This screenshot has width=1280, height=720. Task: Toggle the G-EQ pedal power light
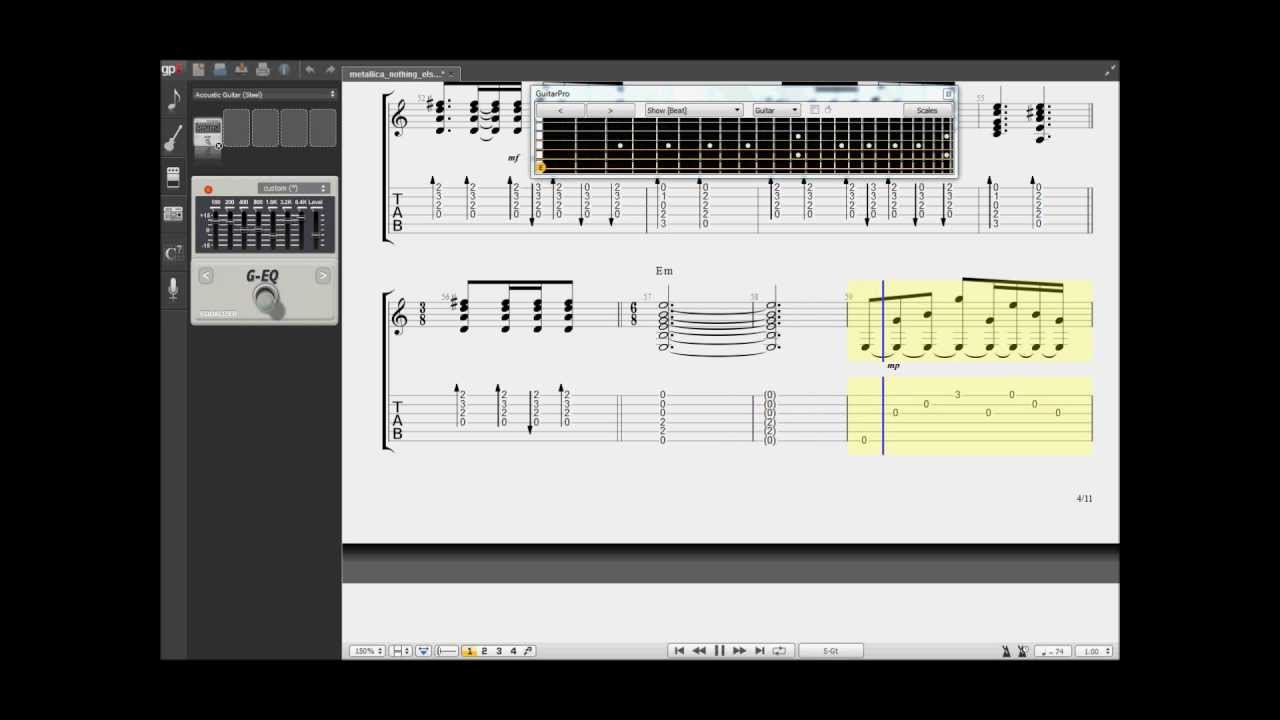208,189
